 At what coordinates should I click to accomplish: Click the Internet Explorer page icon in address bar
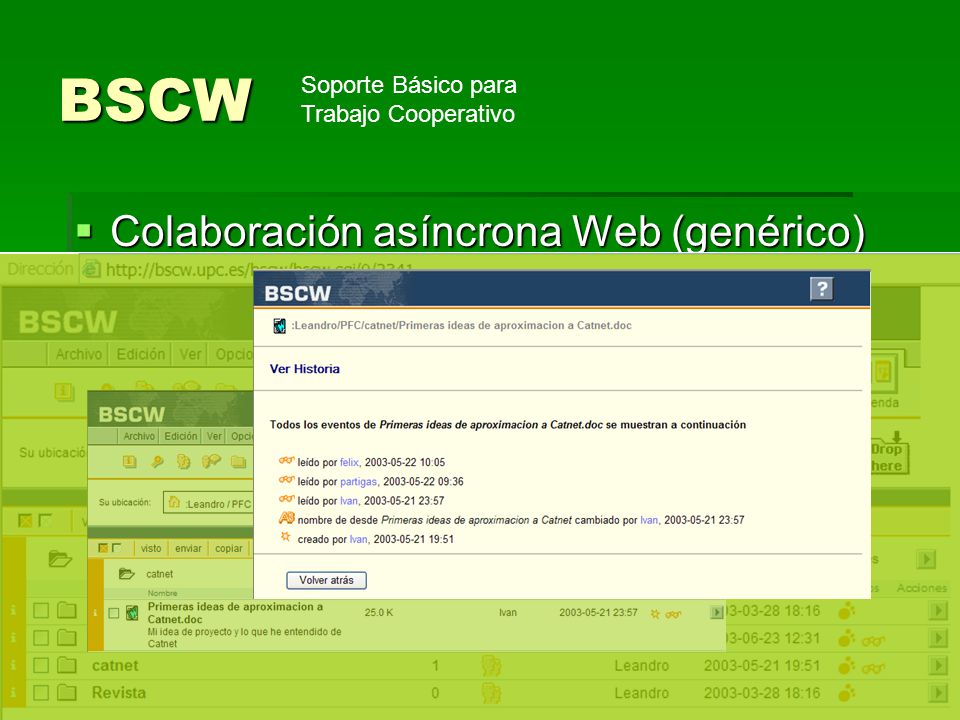(x=91, y=269)
